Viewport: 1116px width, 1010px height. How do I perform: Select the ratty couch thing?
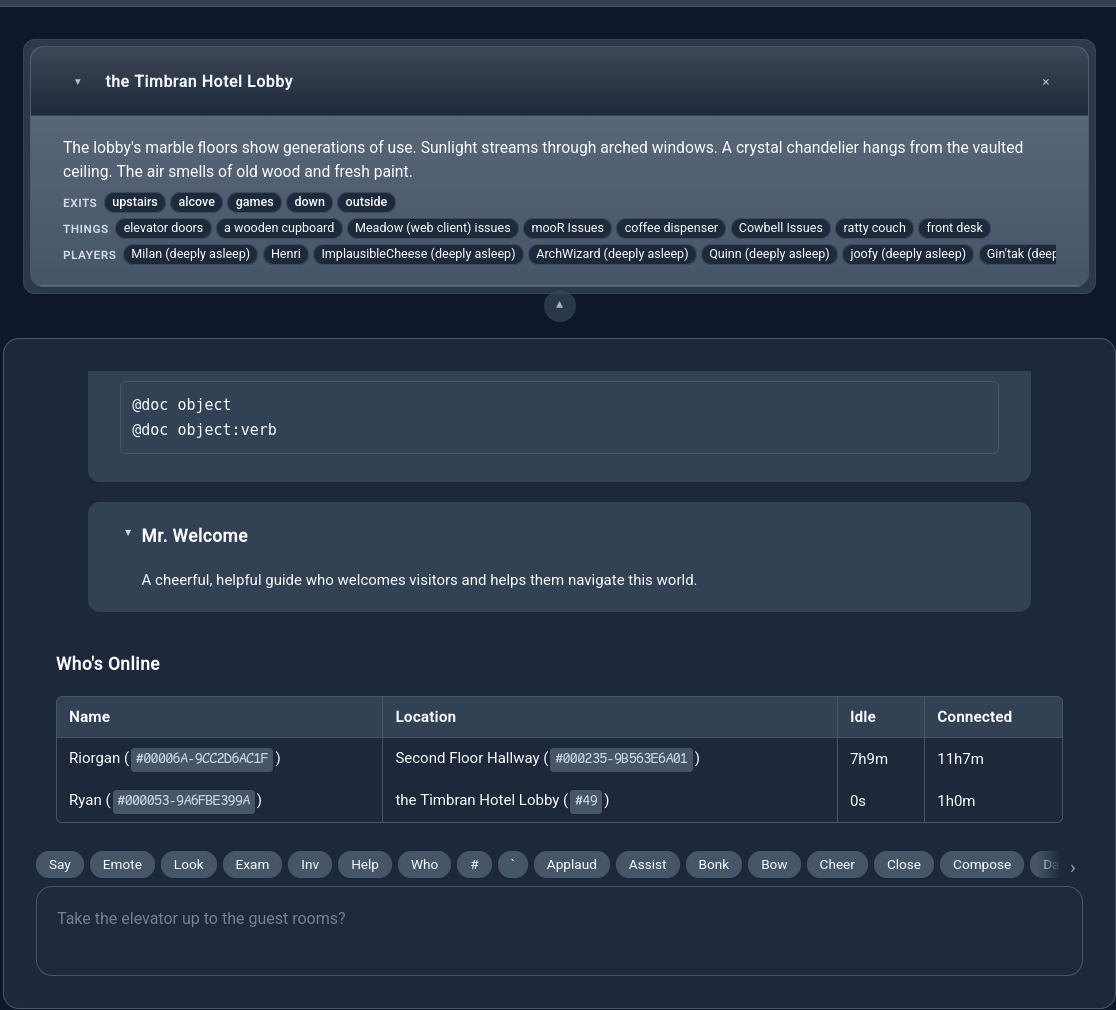pos(874,228)
